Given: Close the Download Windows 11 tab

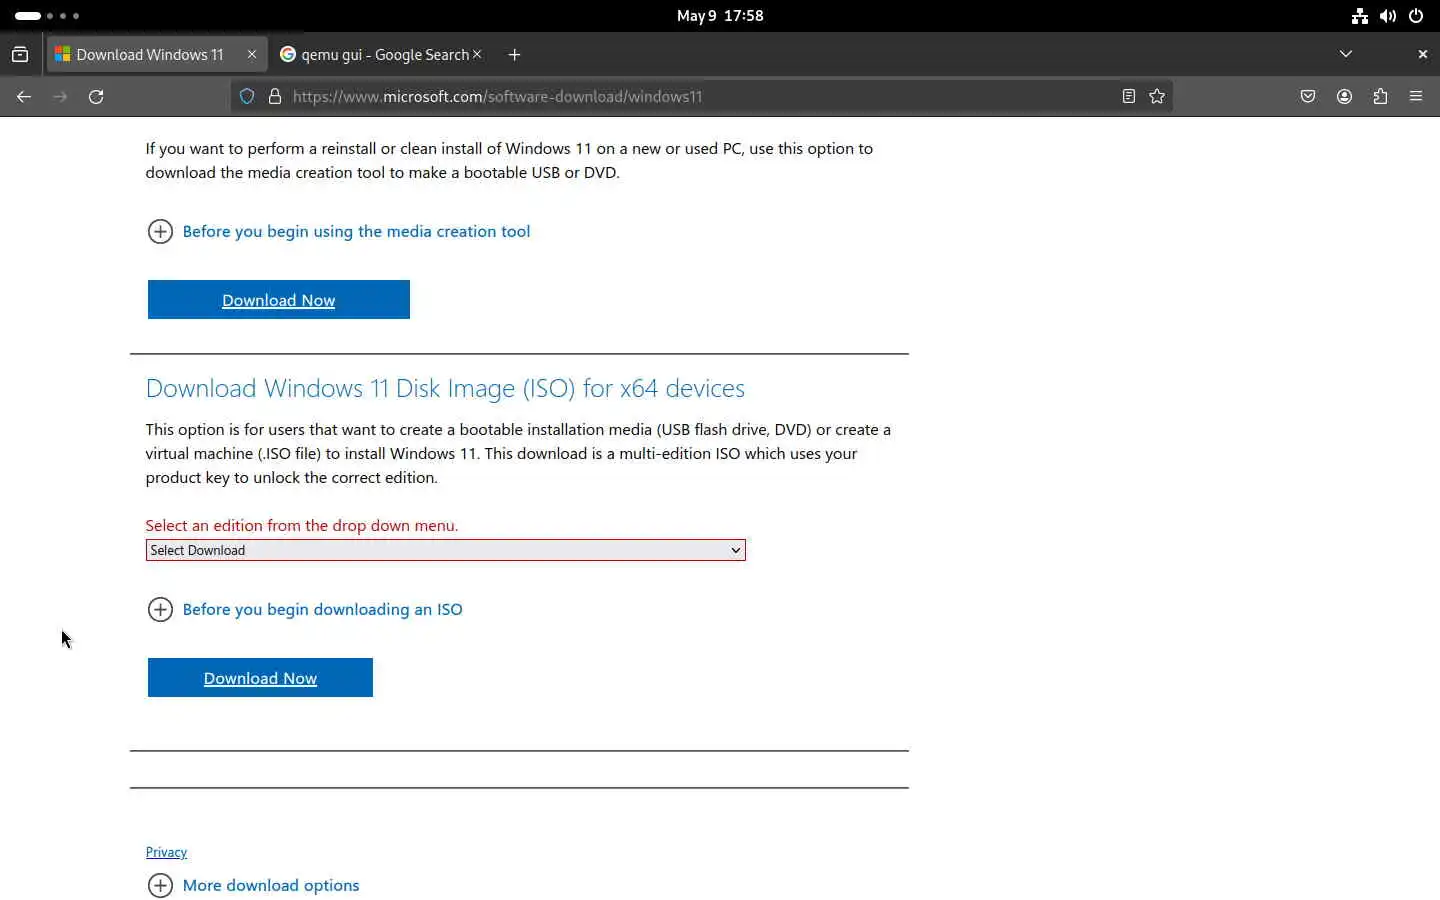Looking at the screenshot, I should point(252,55).
